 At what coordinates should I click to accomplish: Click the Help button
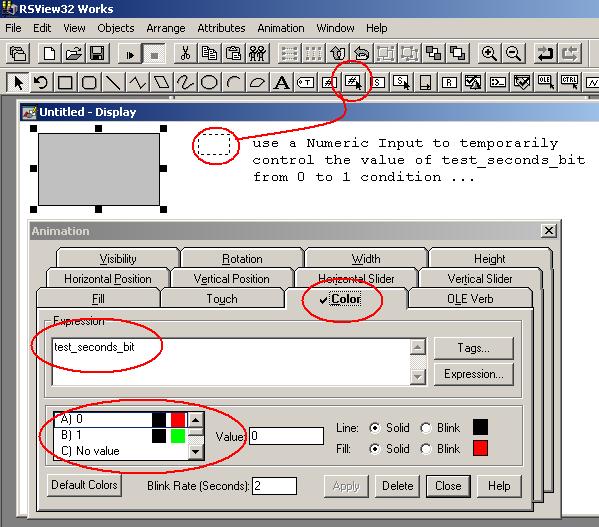pos(499,486)
